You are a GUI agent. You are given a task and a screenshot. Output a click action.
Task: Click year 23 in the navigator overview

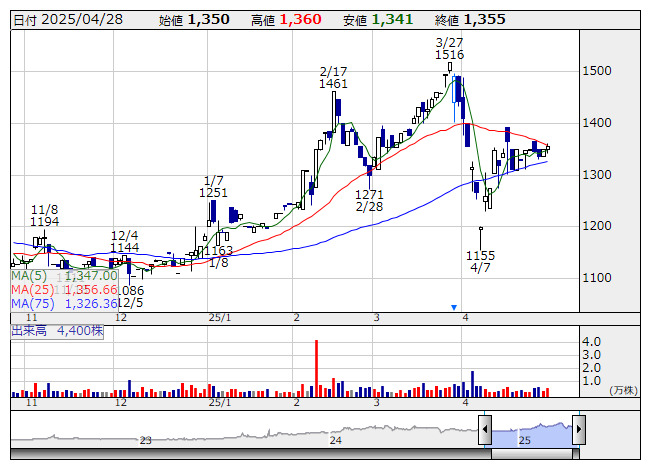pyautogui.click(x=146, y=440)
